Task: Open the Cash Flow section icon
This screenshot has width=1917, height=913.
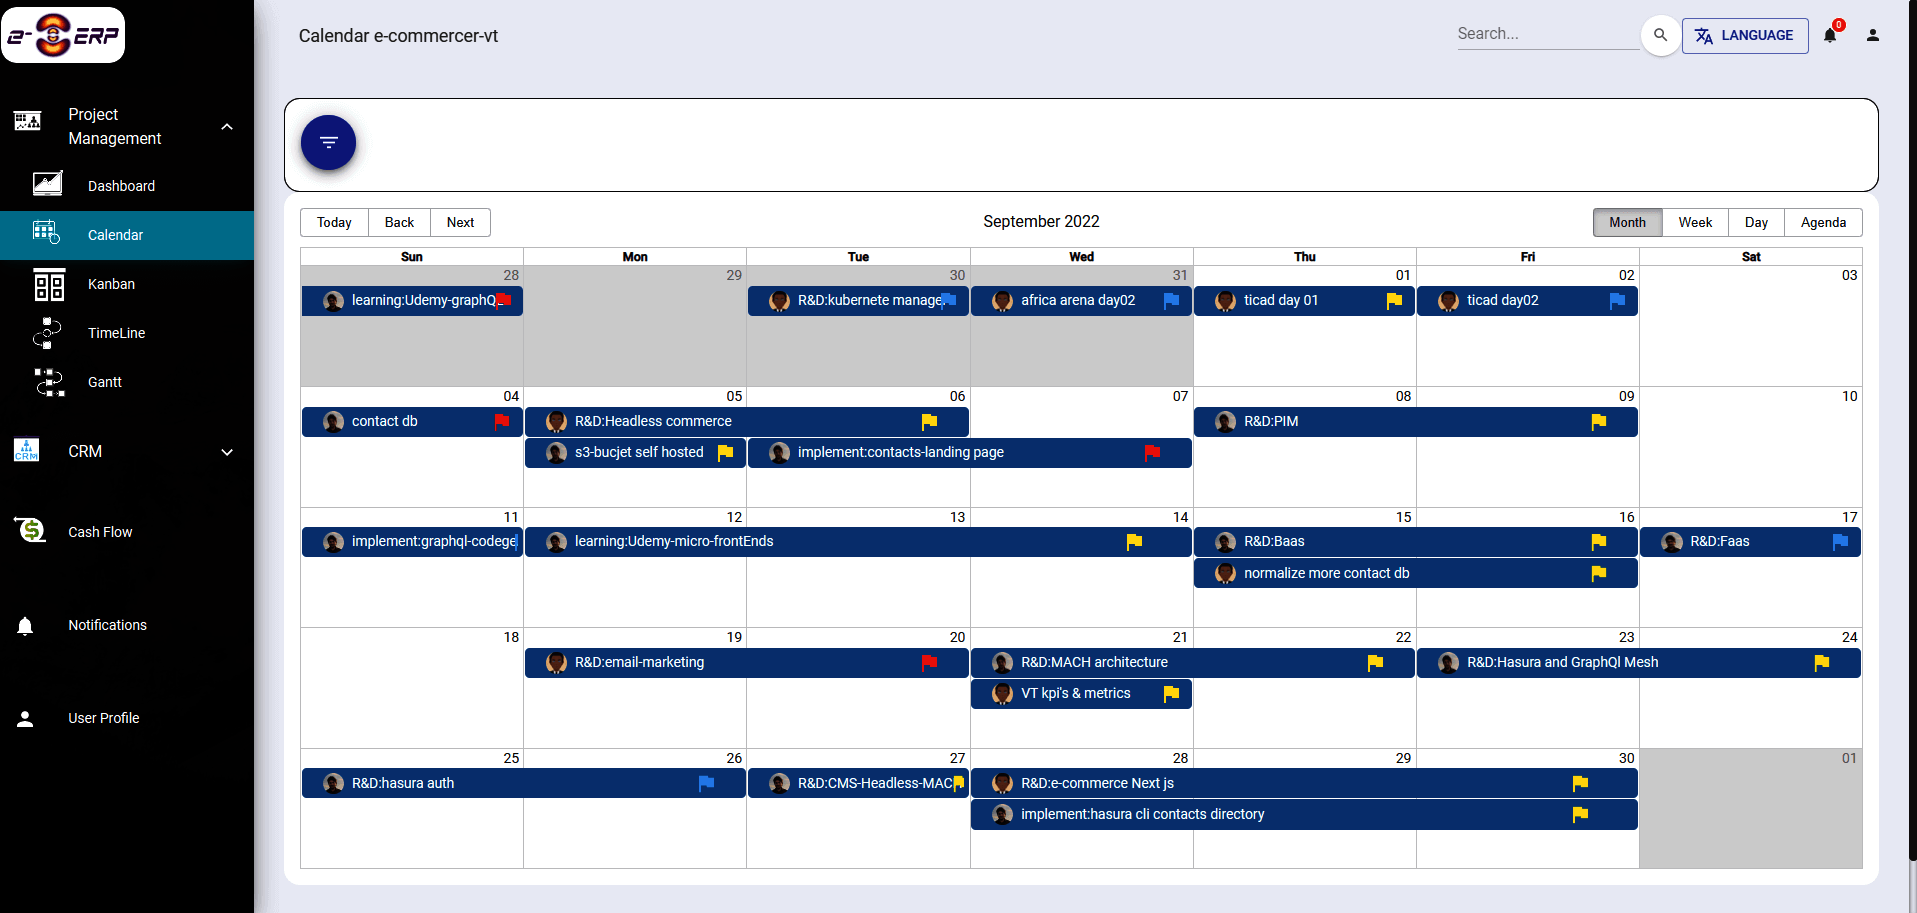Action: [29, 530]
